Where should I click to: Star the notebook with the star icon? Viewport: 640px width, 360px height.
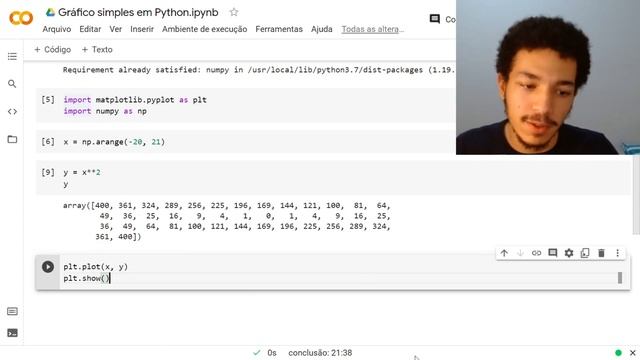click(234, 12)
